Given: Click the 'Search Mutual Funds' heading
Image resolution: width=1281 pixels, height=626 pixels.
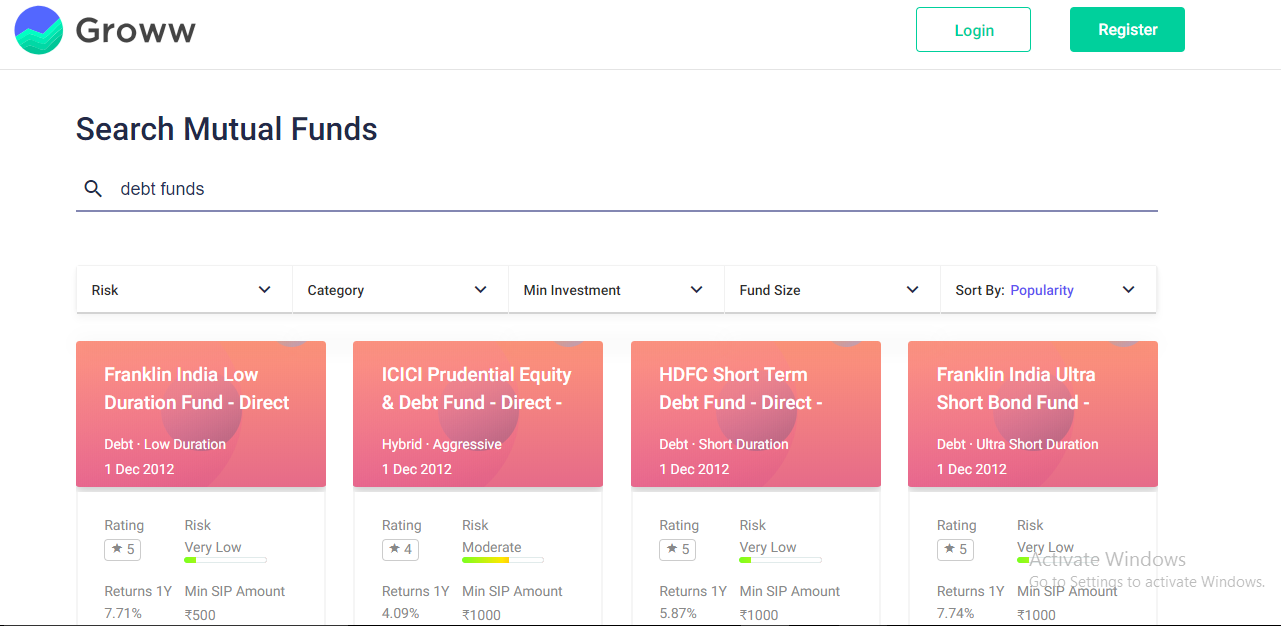Looking at the screenshot, I should (x=227, y=129).
